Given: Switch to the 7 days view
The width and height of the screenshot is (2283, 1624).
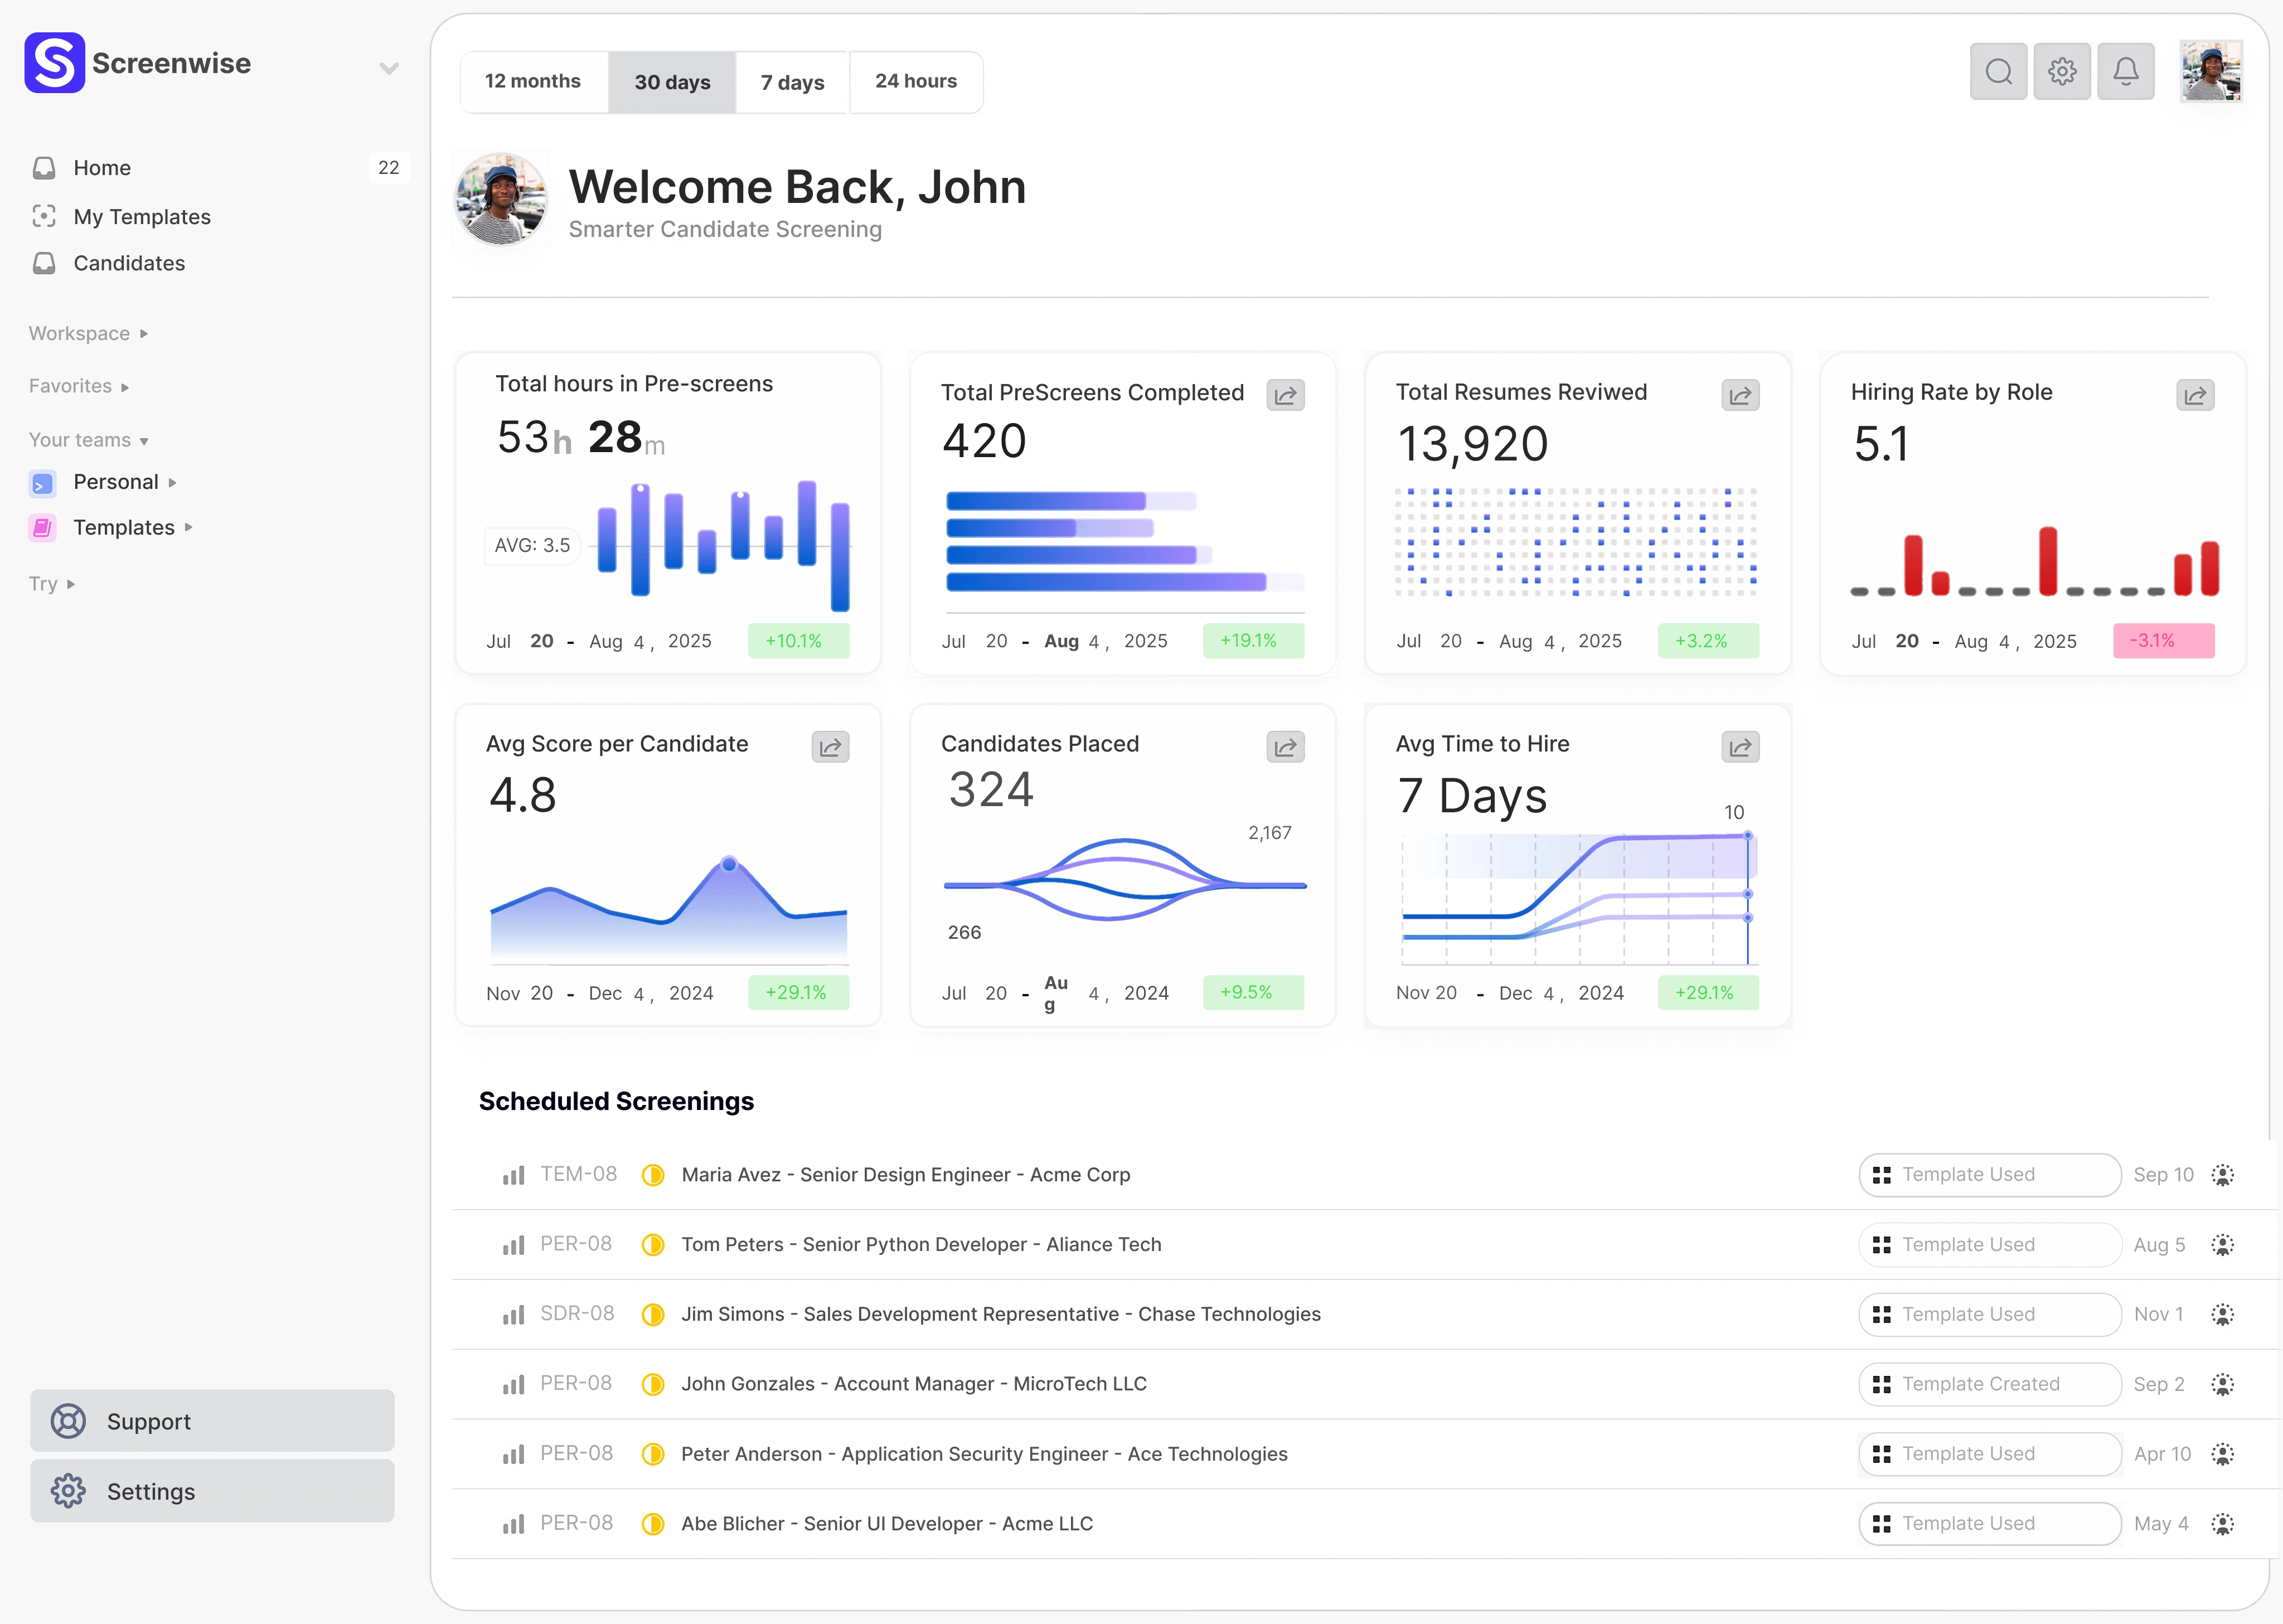Looking at the screenshot, I should click(x=792, y=81).
